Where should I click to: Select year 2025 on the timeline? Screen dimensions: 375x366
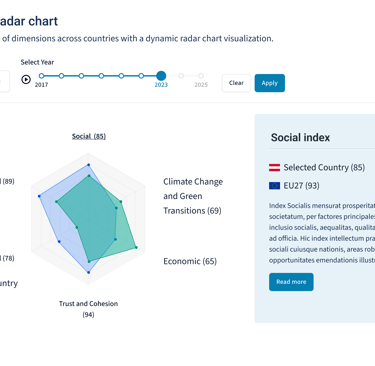click(201, 76)
